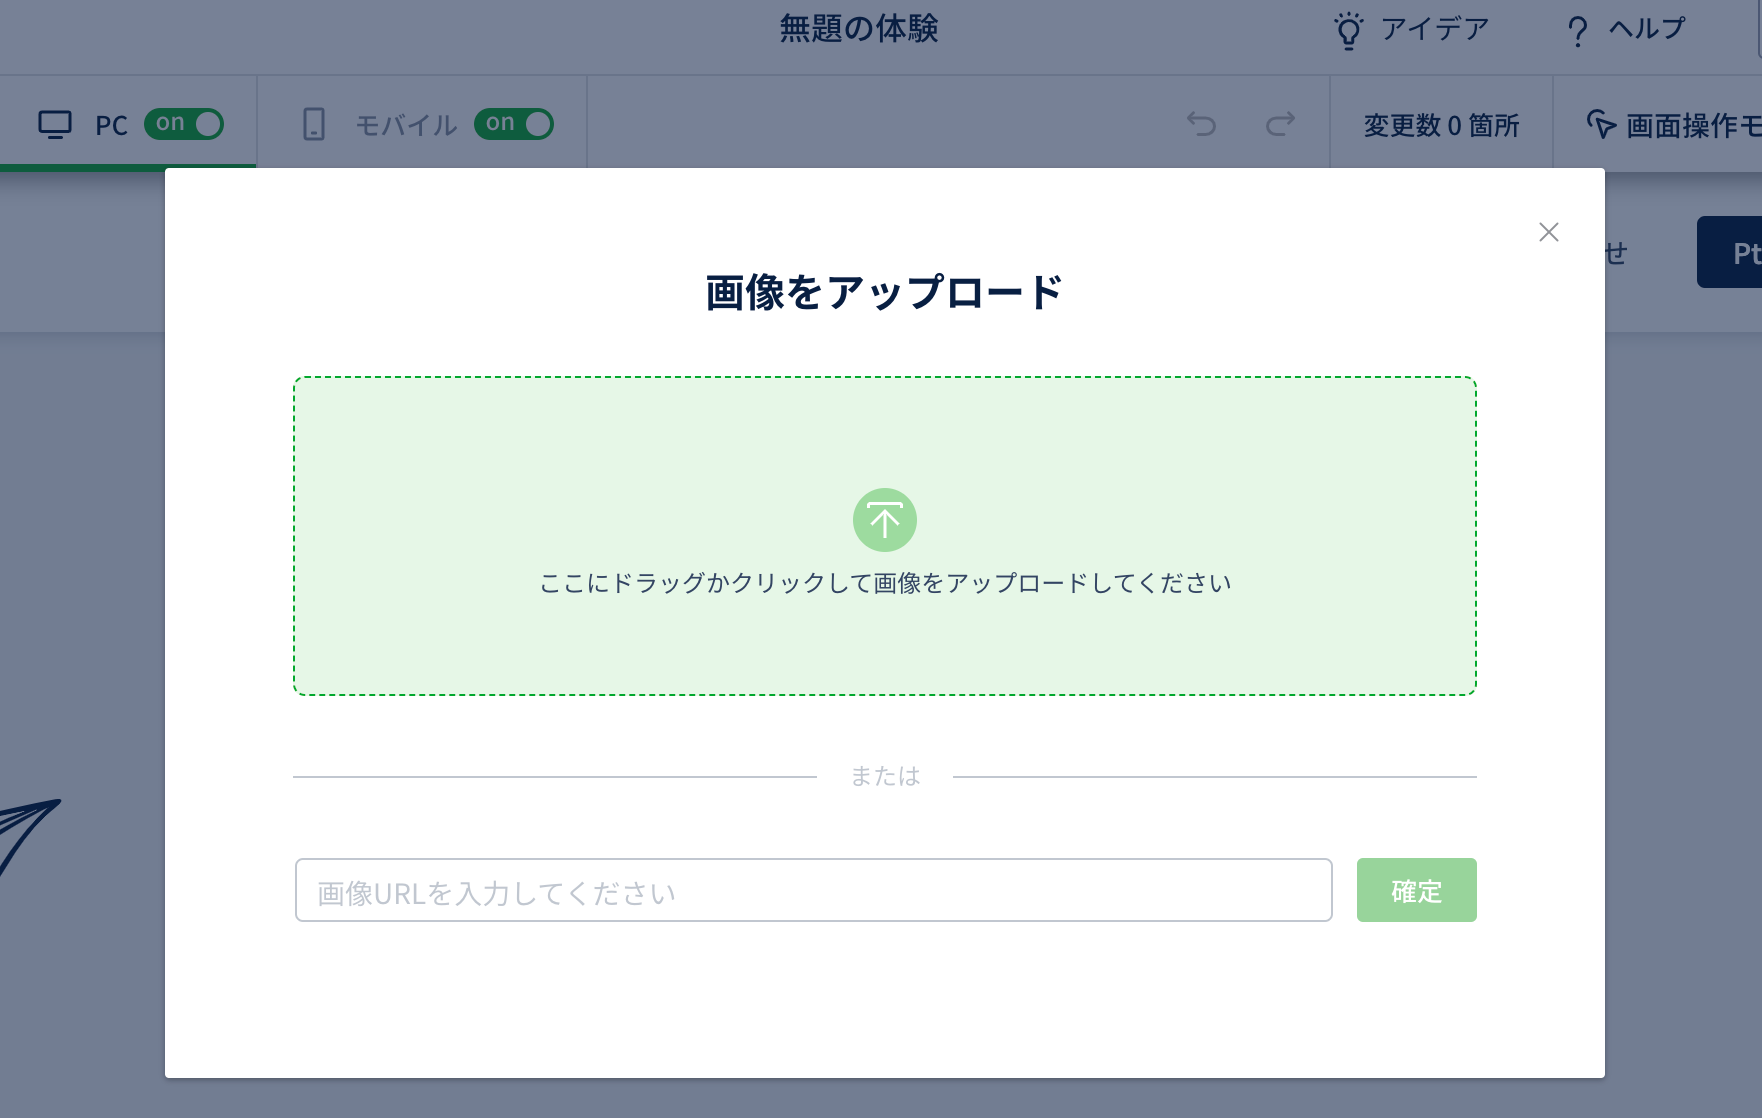The height and width of the screenshot is (1118, 1762).
Task: Click into the 画像URL input field
Action: point(813,890)
